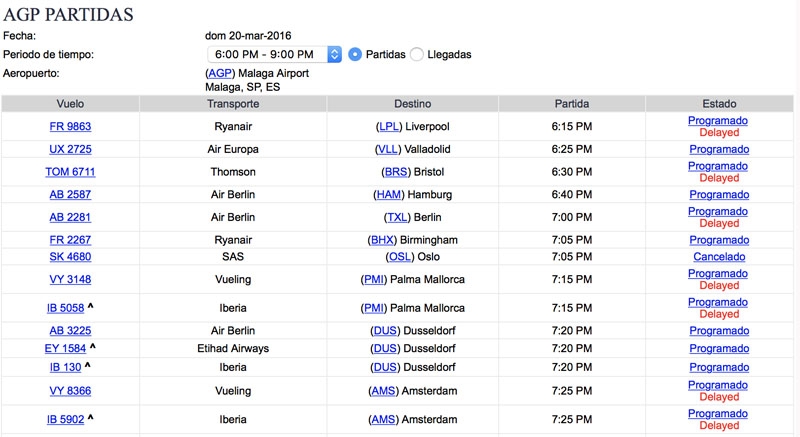The width and height of the screenshot is (800, 437).
Task: Open flight UX 2725 details
Action: pos(70,149)
